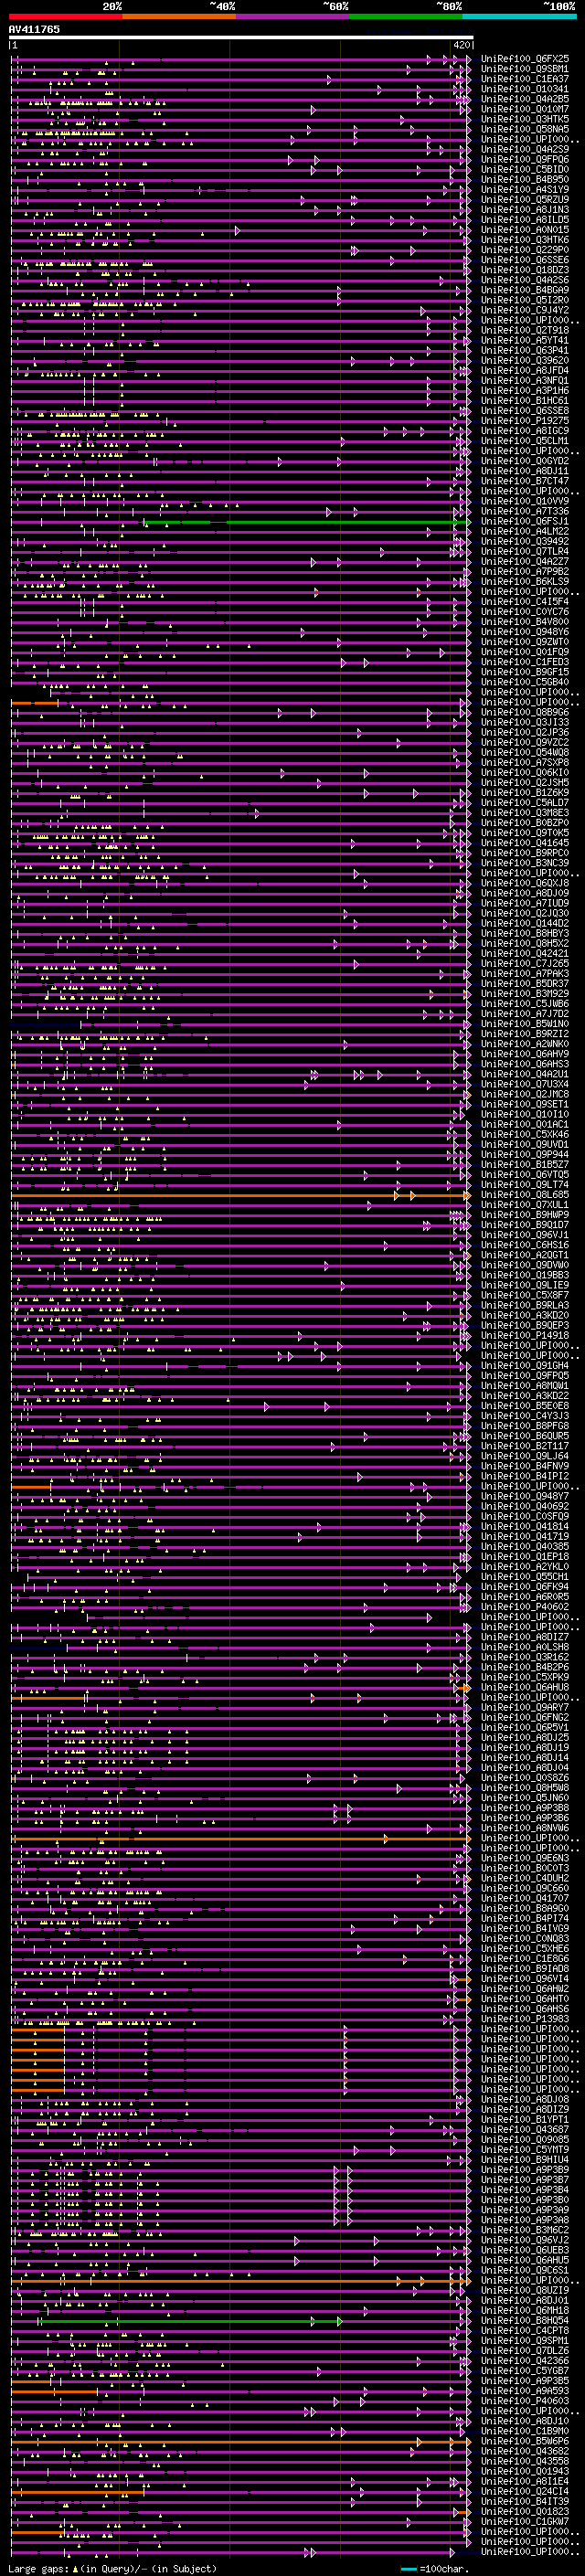This screenshot has height=2576, width=585.
Task: Select UniRef100_Q2JMC8 label
Action: pos(525,1094)
